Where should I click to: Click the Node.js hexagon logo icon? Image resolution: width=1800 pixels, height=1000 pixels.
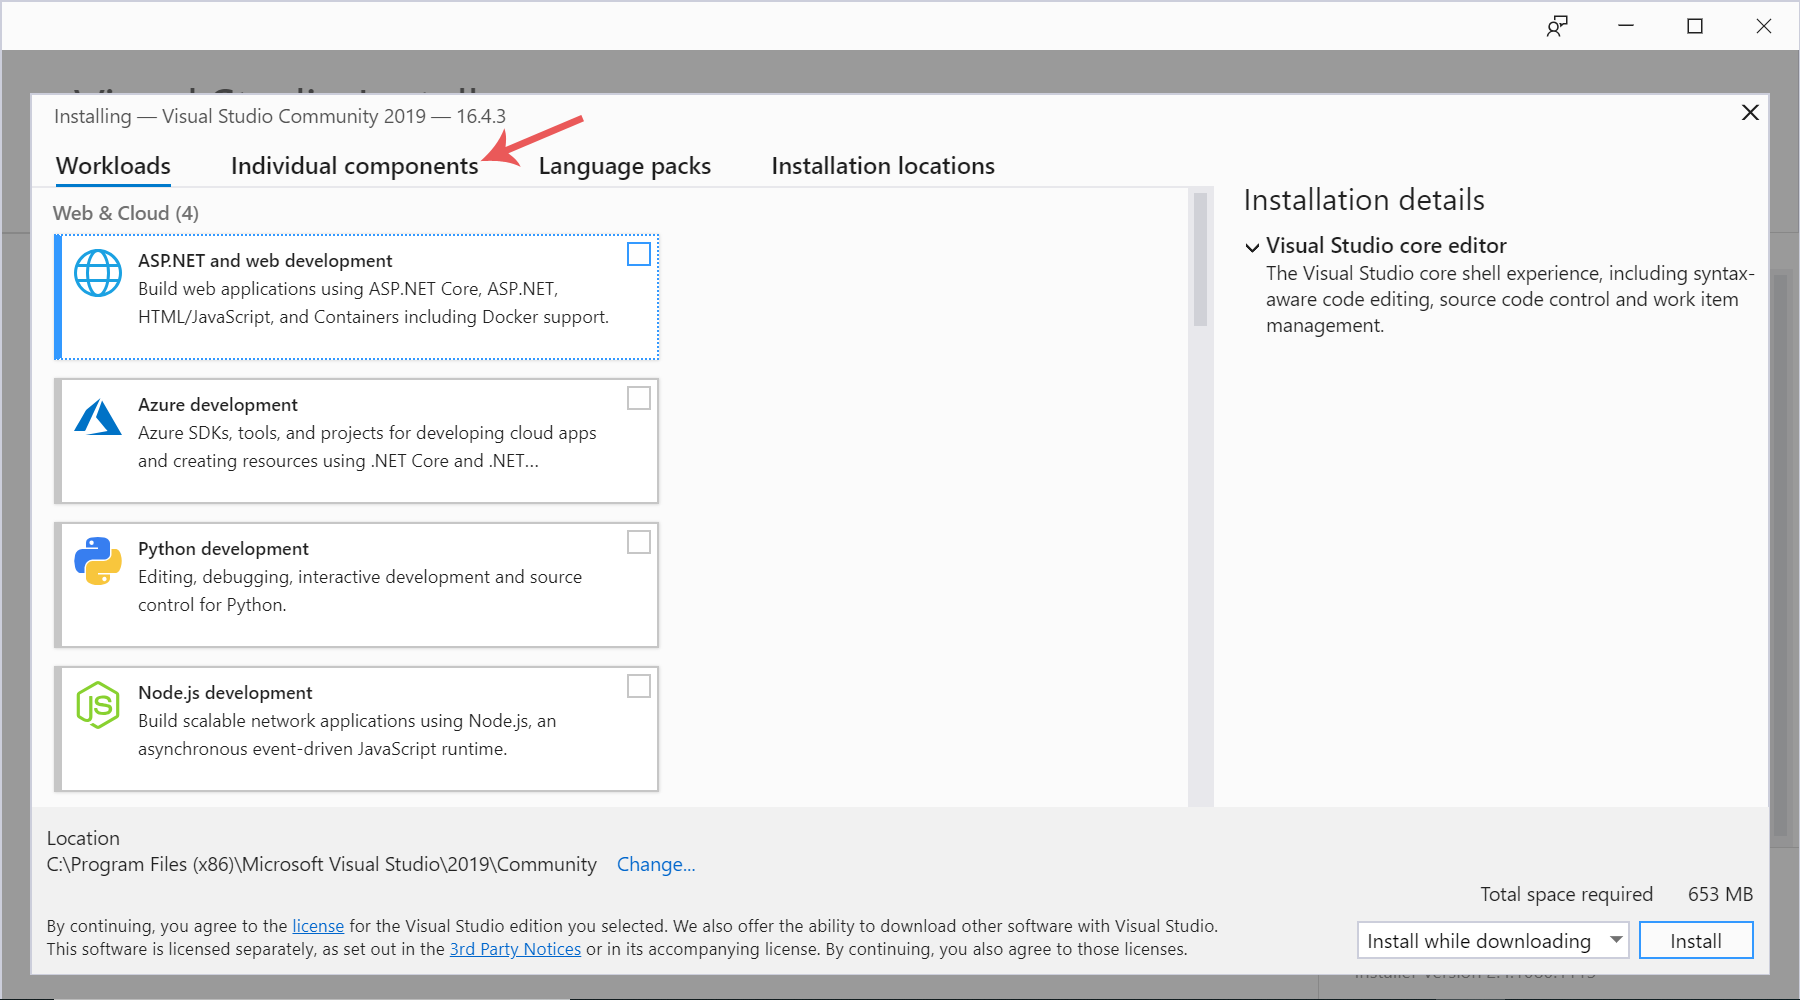pyautogui.click(x=98, y=705)
